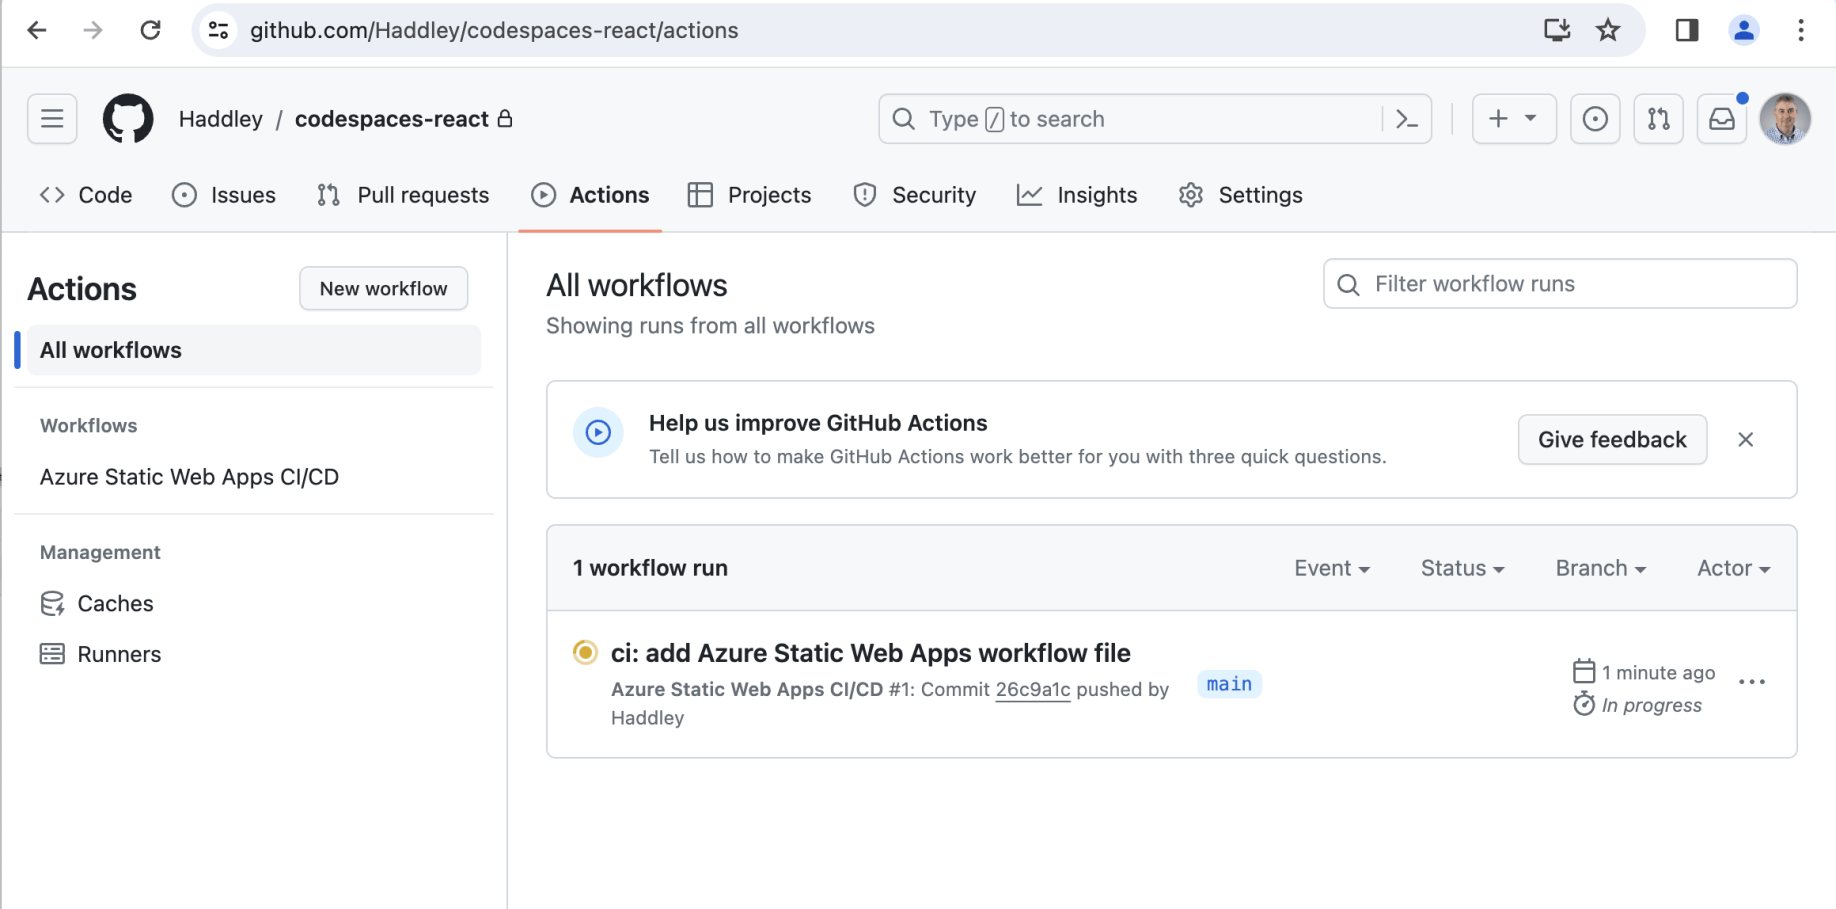The height and width of the screenshot is (909, 1836).
Task: Open the three-dot menu for workflow run
Action: click(1752, 682)
